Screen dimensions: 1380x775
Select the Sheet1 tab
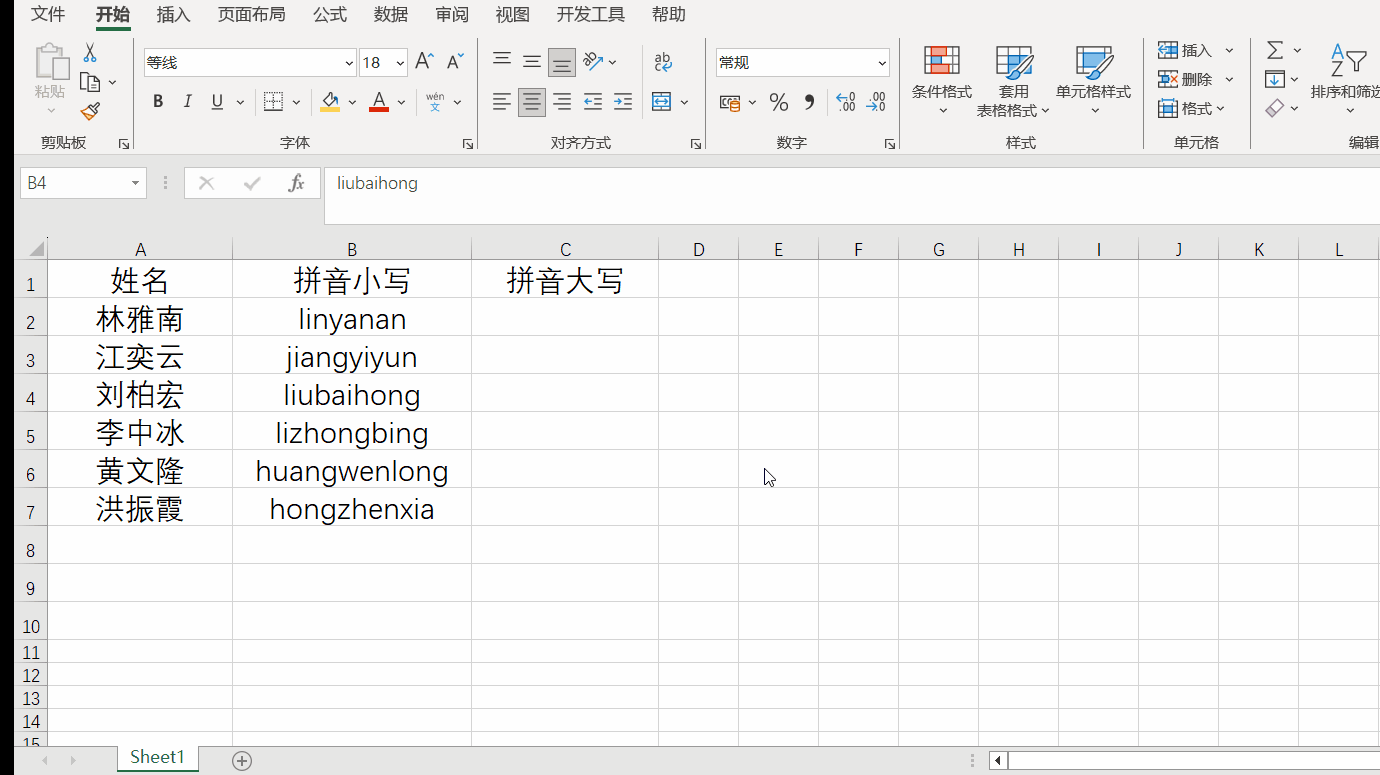click(x=158, y=758)
